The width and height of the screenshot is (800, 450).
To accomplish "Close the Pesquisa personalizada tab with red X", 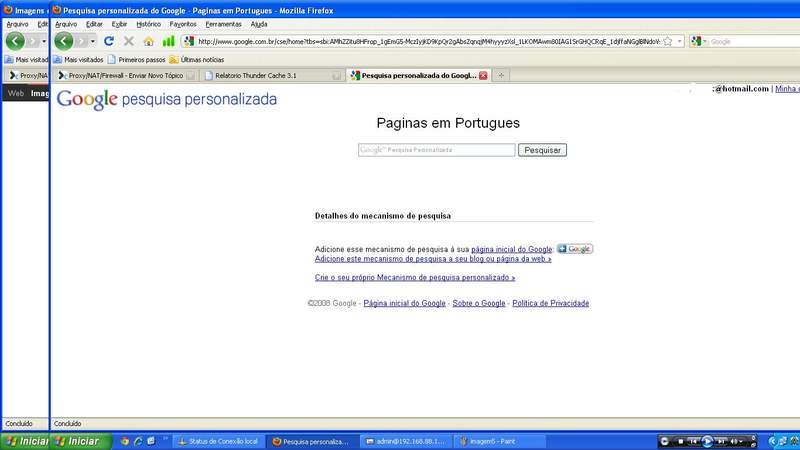I will (483, 76).
